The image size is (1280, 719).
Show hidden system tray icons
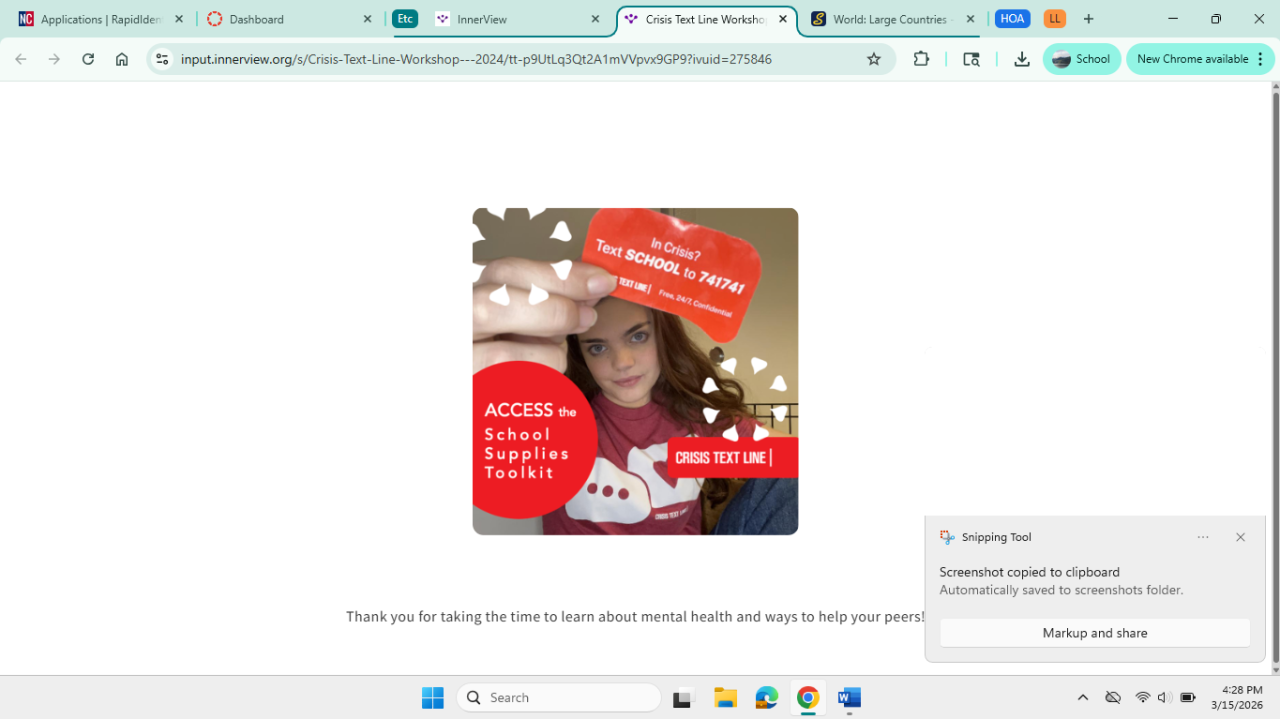tap(1082, 698)
